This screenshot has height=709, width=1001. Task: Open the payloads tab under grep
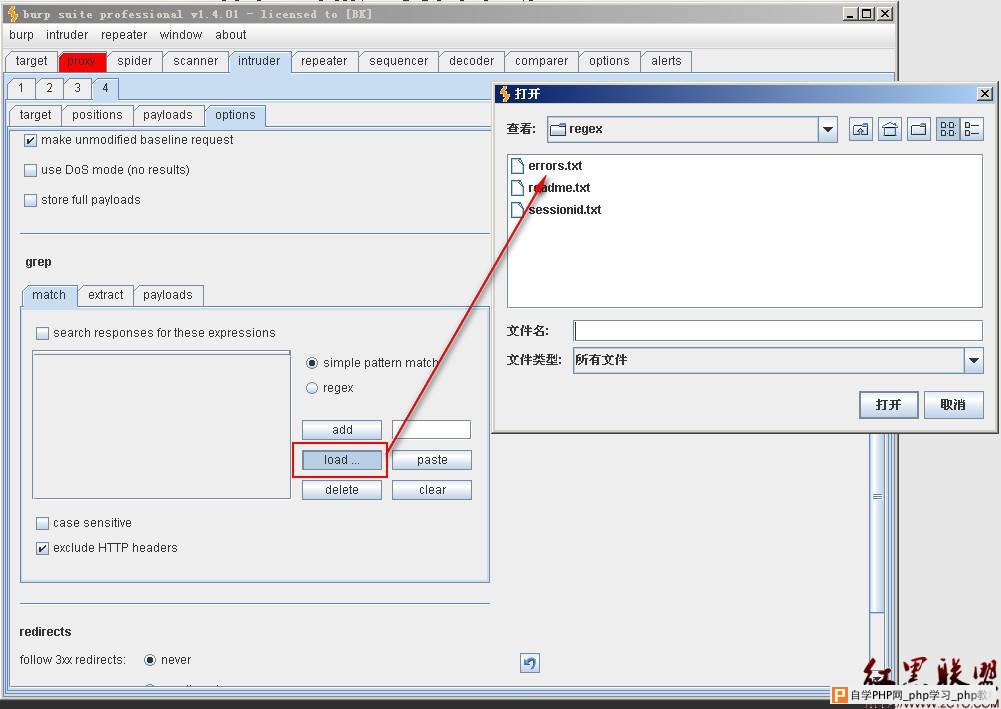[168, 295]
